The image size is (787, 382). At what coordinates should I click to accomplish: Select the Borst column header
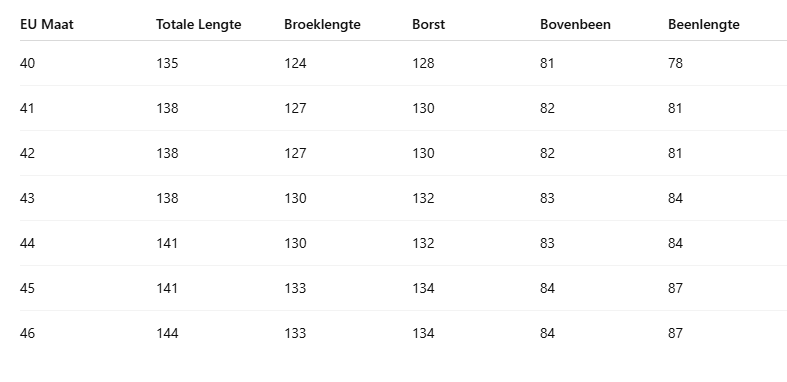click(x=428, y=24)
